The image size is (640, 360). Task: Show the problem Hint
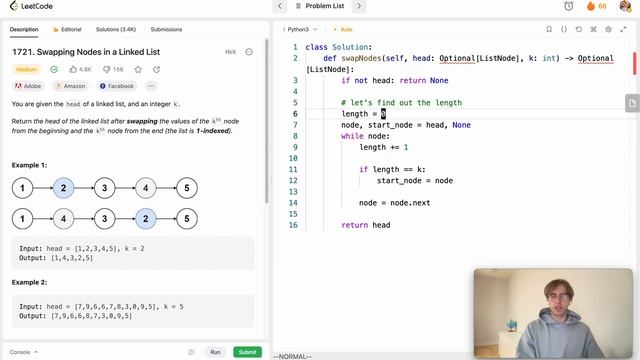pos(230,52)
